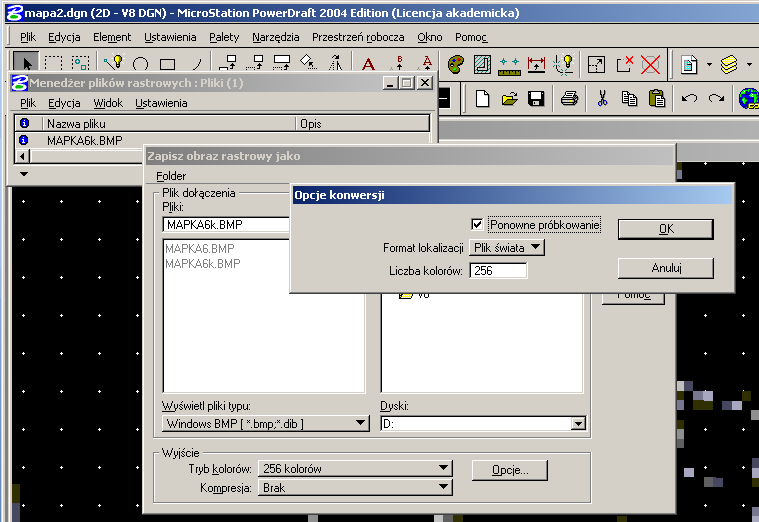
Task: Select MAPKA6k.BMP in the grayed file list
Action: pyautogui.click(x=202, y=263)
